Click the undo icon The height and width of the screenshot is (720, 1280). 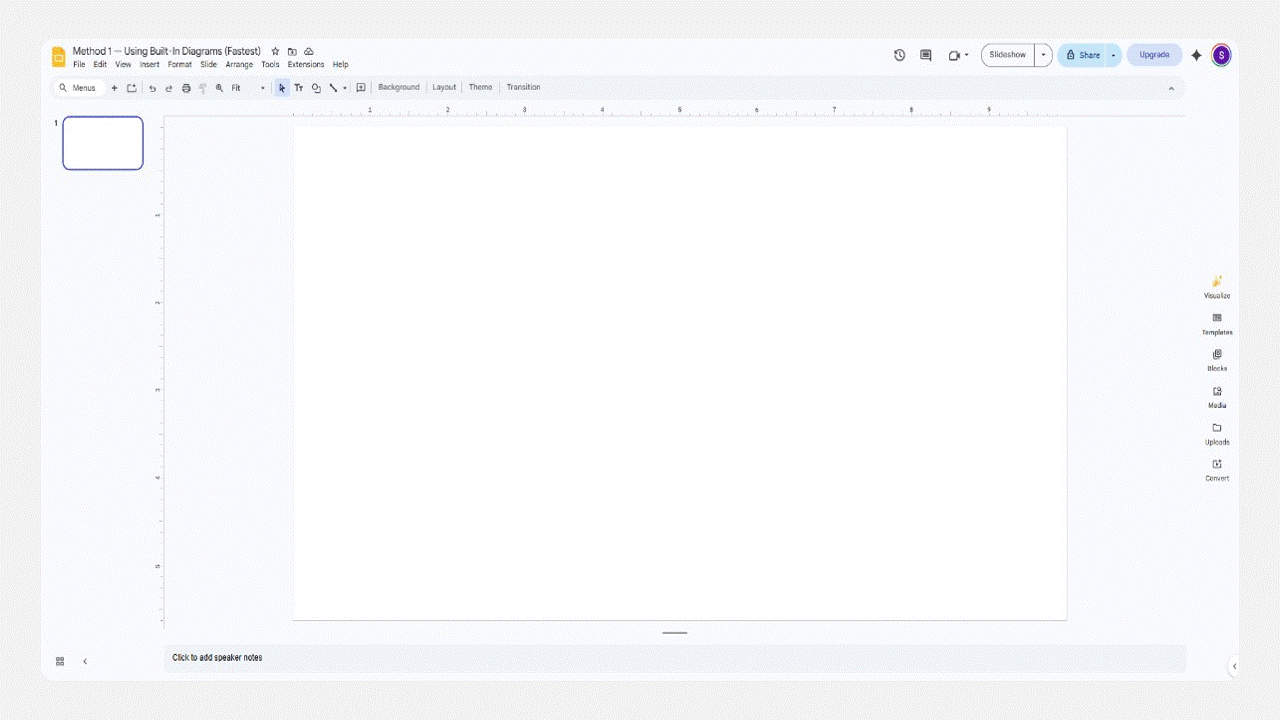click(152, 88)
